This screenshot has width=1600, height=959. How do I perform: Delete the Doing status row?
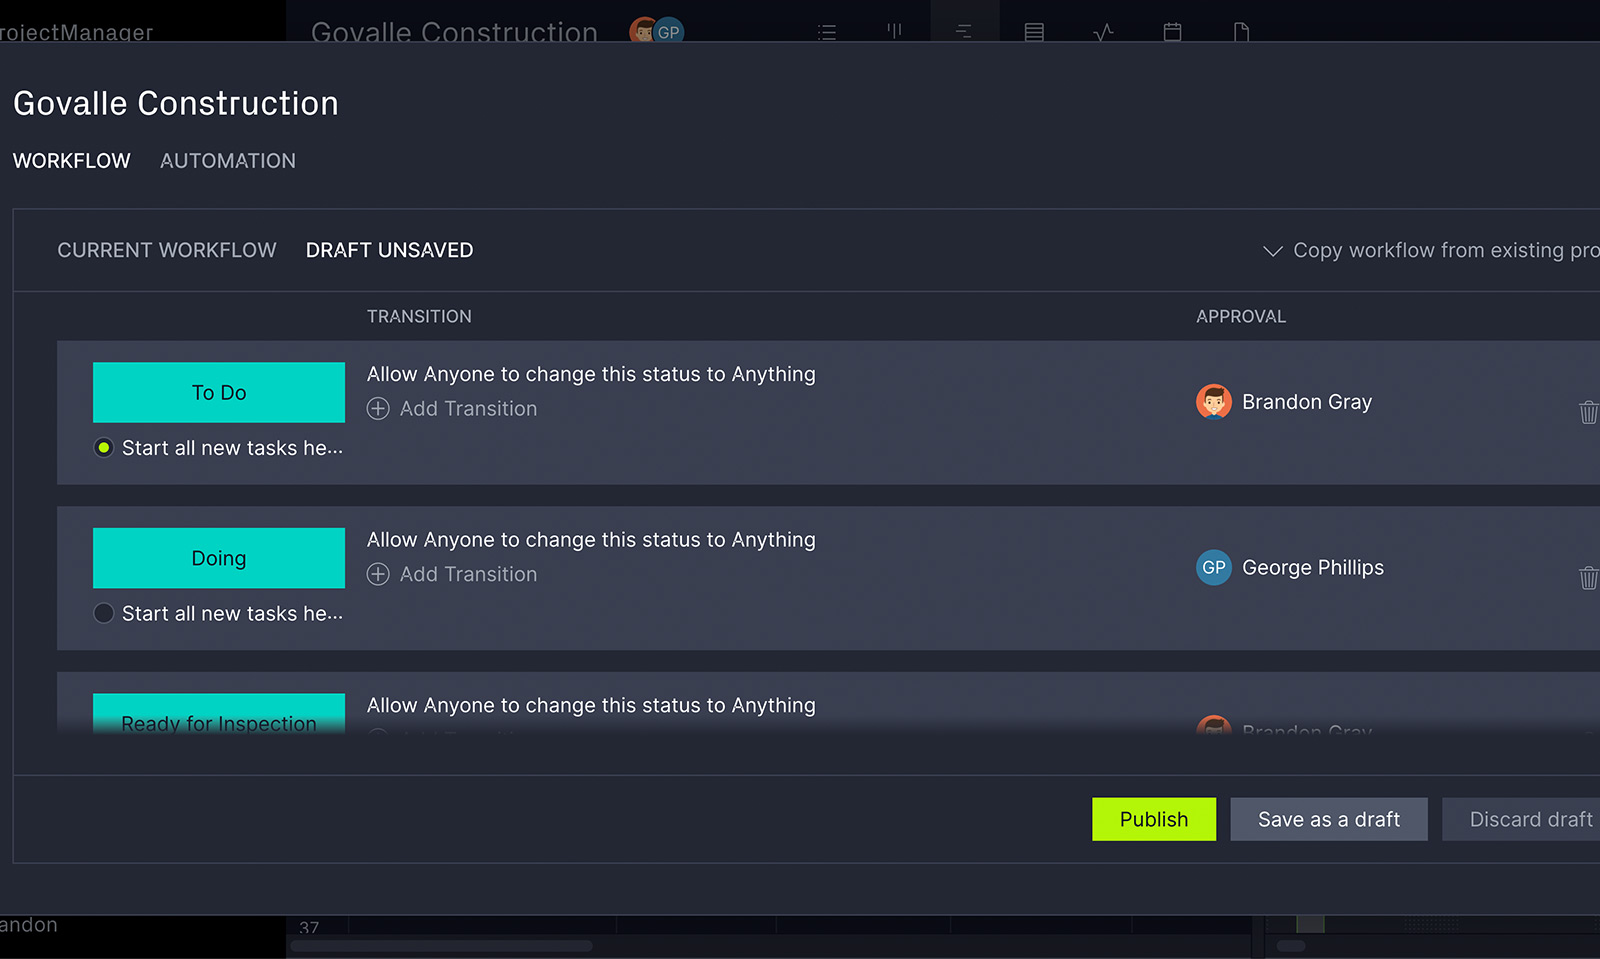(x=1588, y=577)
